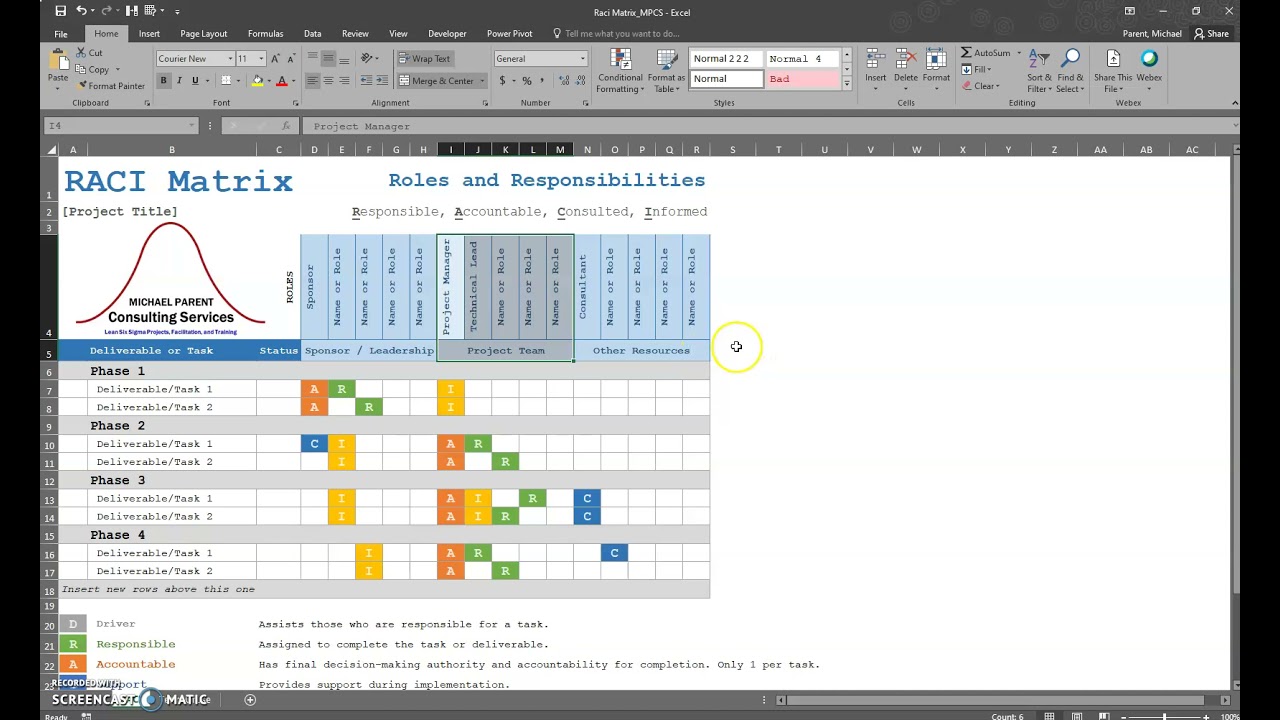Toggle Bold formatting
This screenshot has height=720, width=1280.
click(164, 81)
